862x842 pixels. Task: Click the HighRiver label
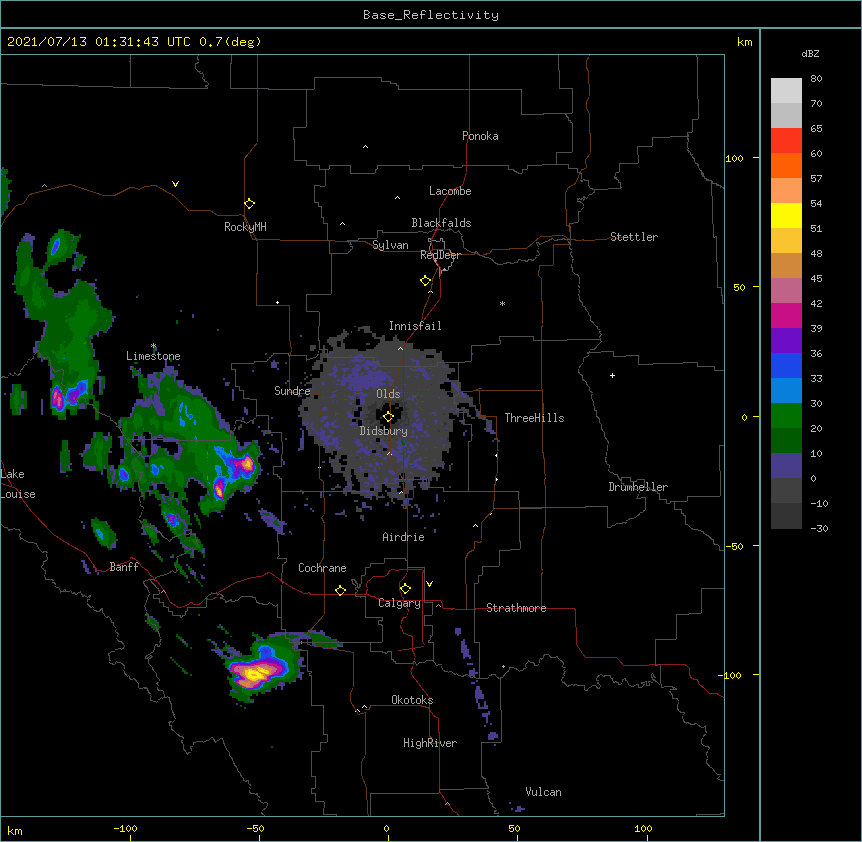coord(430,743)
